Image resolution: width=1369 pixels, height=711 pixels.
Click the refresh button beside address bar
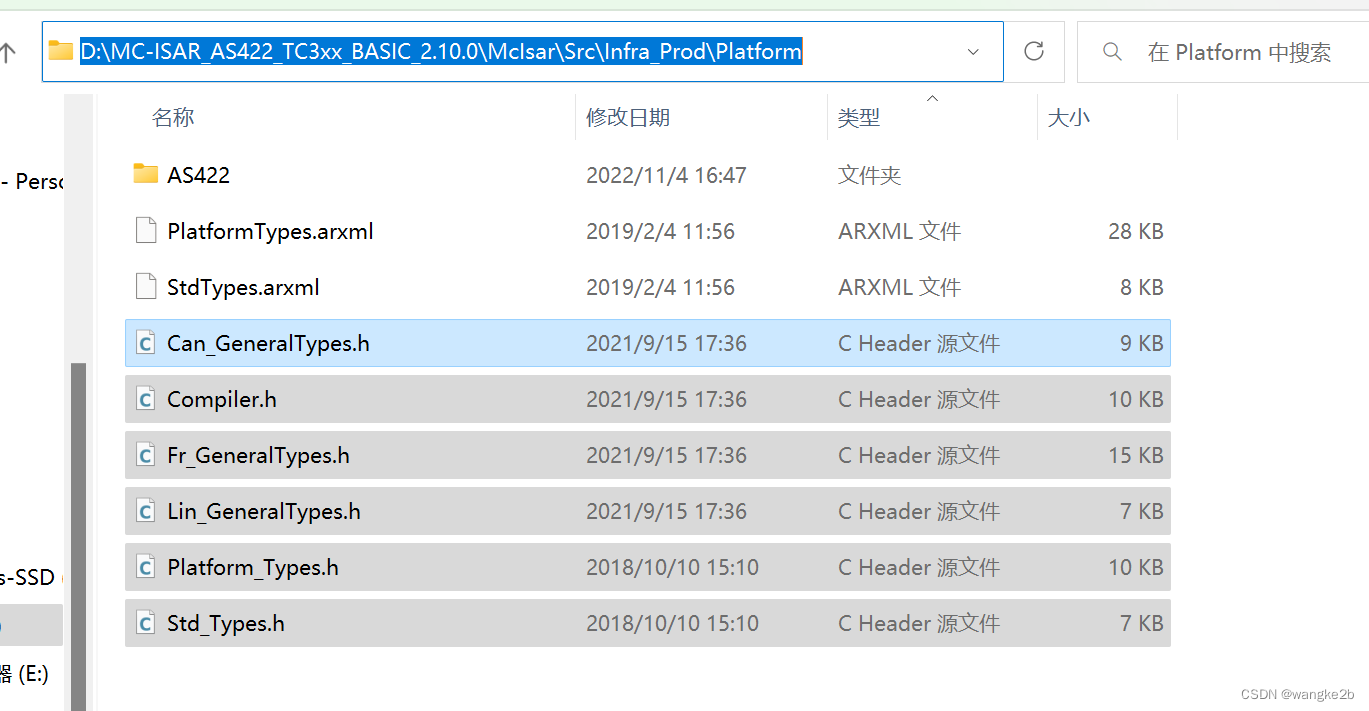pos(1035,51)
